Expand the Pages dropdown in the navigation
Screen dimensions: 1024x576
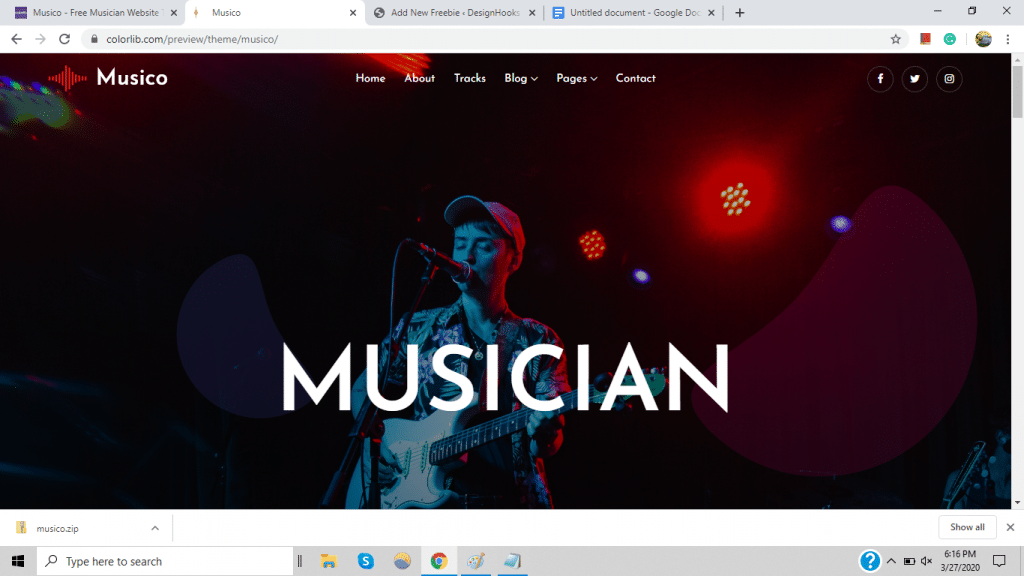pyautogui.click(x=576, y=79)
